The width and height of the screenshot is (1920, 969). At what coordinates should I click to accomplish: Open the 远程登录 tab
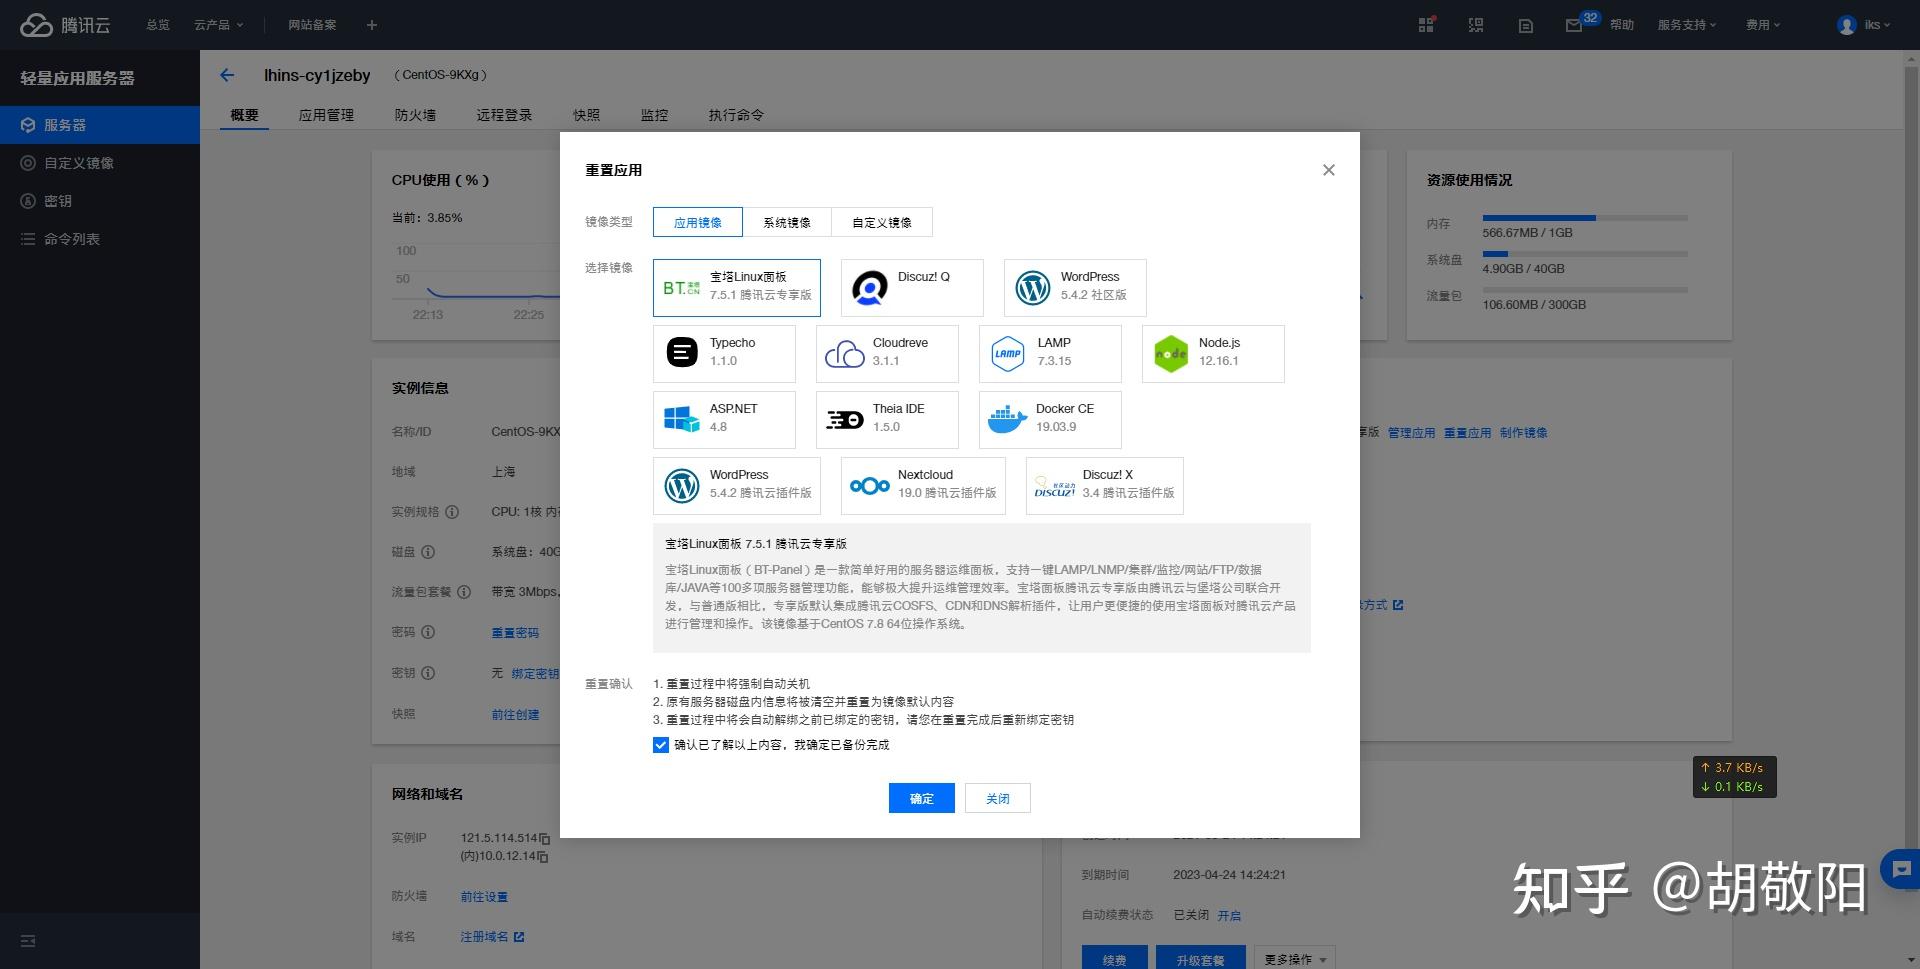pos(504,115)
